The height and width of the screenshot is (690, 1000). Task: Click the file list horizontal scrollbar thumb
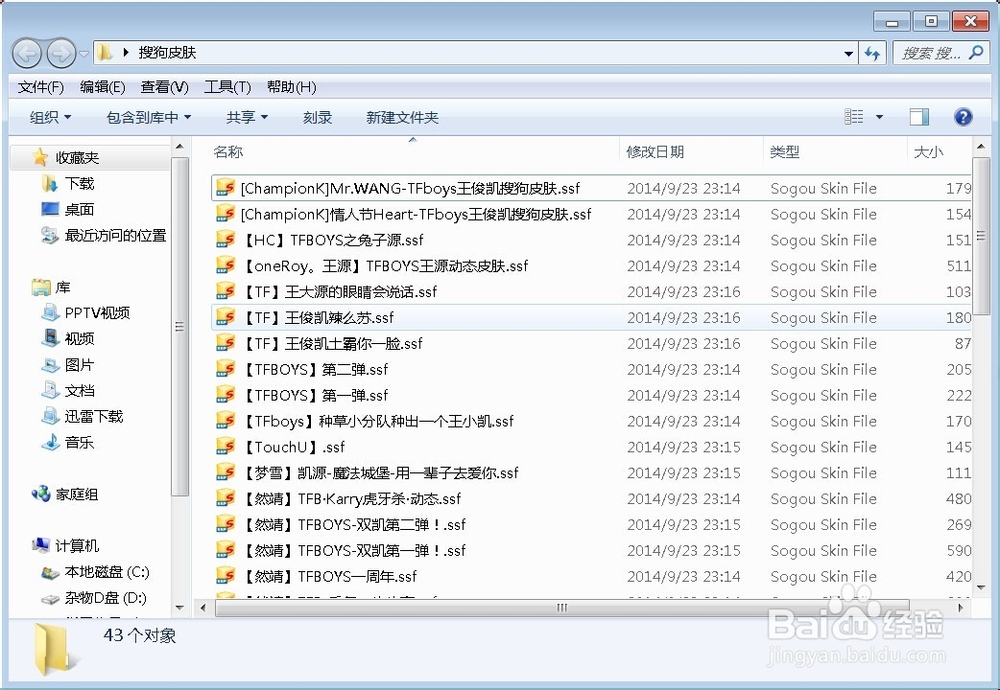(x=562, y=608)
